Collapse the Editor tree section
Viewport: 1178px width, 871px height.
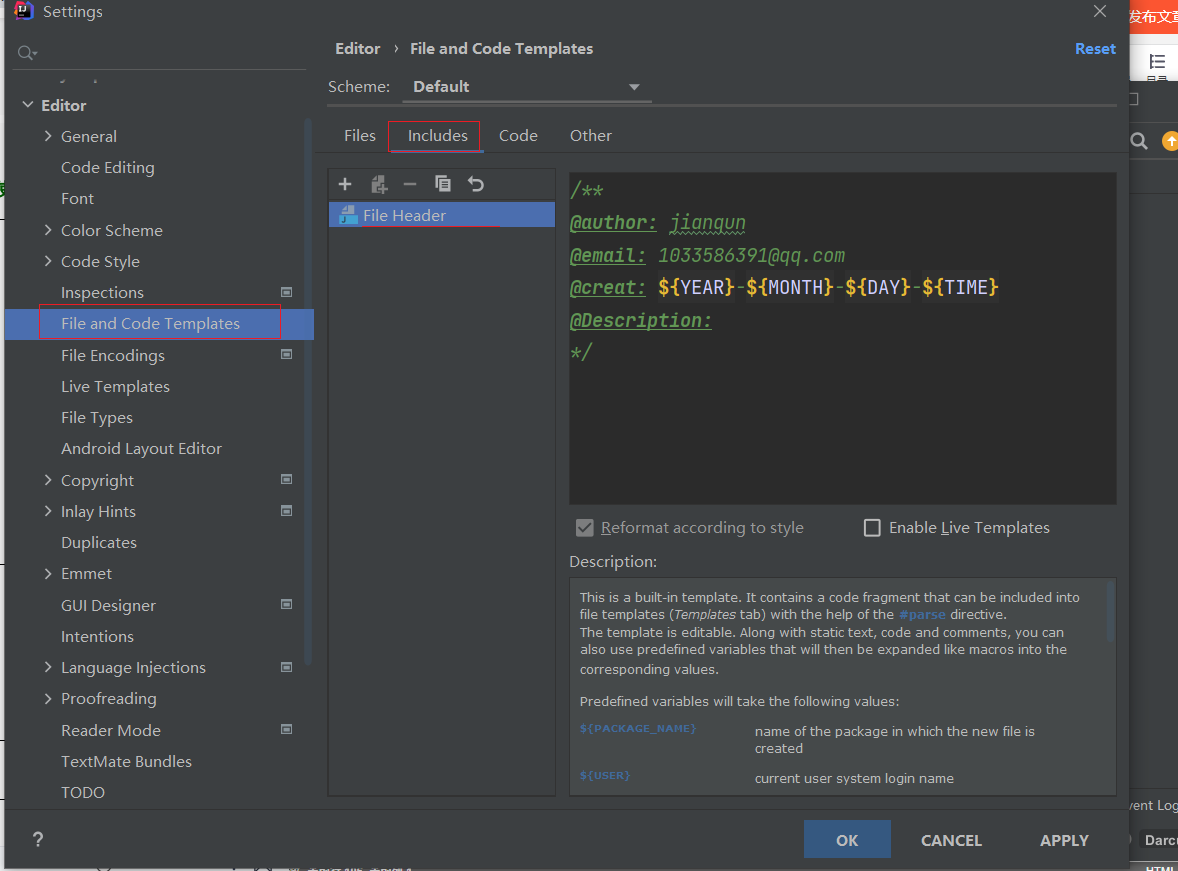click(x=28, y=104)
